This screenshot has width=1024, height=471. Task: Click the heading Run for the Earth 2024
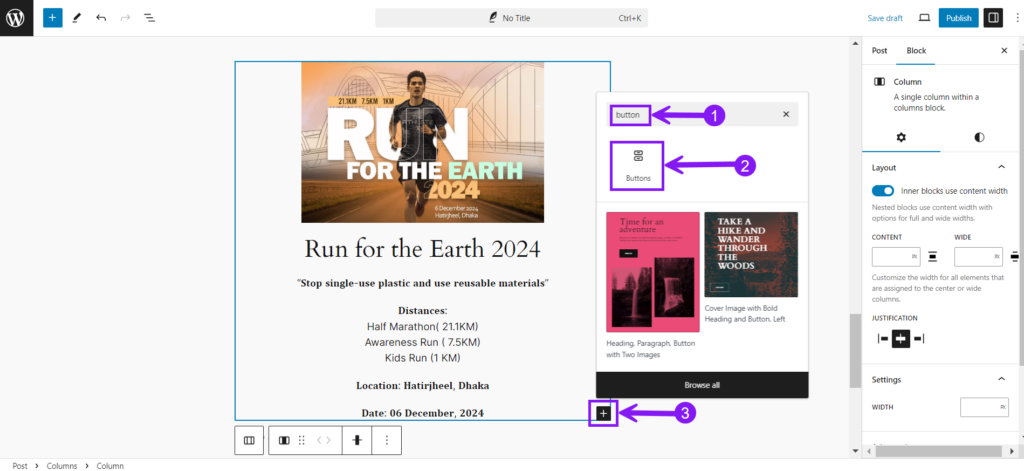(x=423, y=249)
